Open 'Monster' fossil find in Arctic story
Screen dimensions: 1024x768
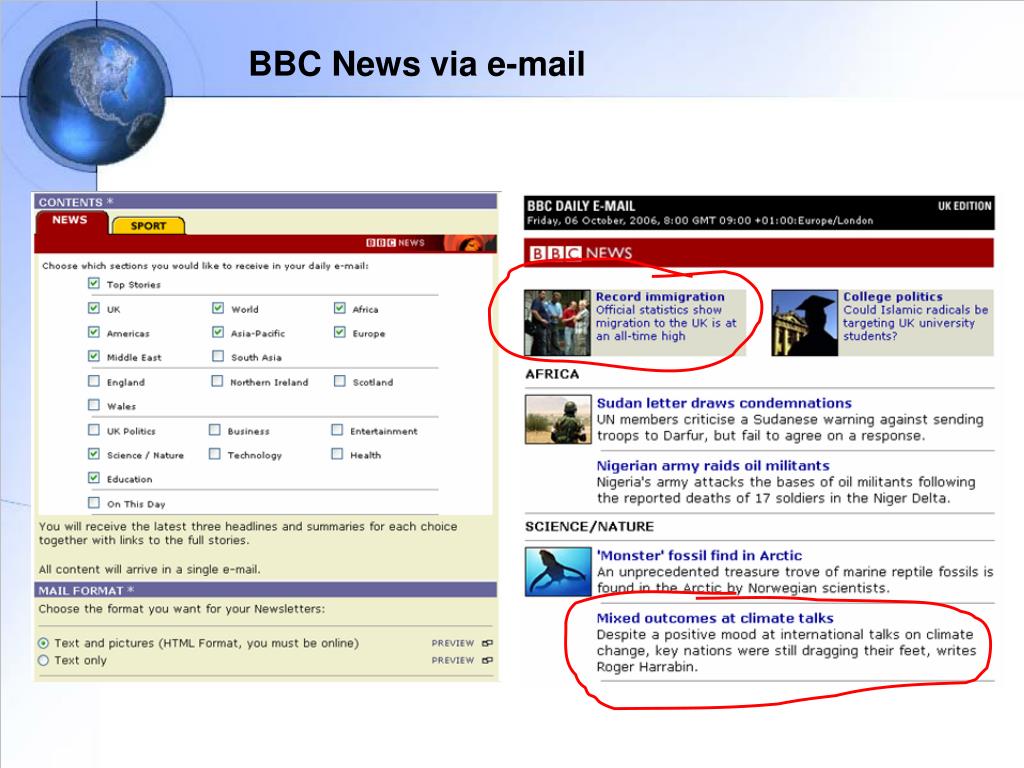tap(699, 556)
